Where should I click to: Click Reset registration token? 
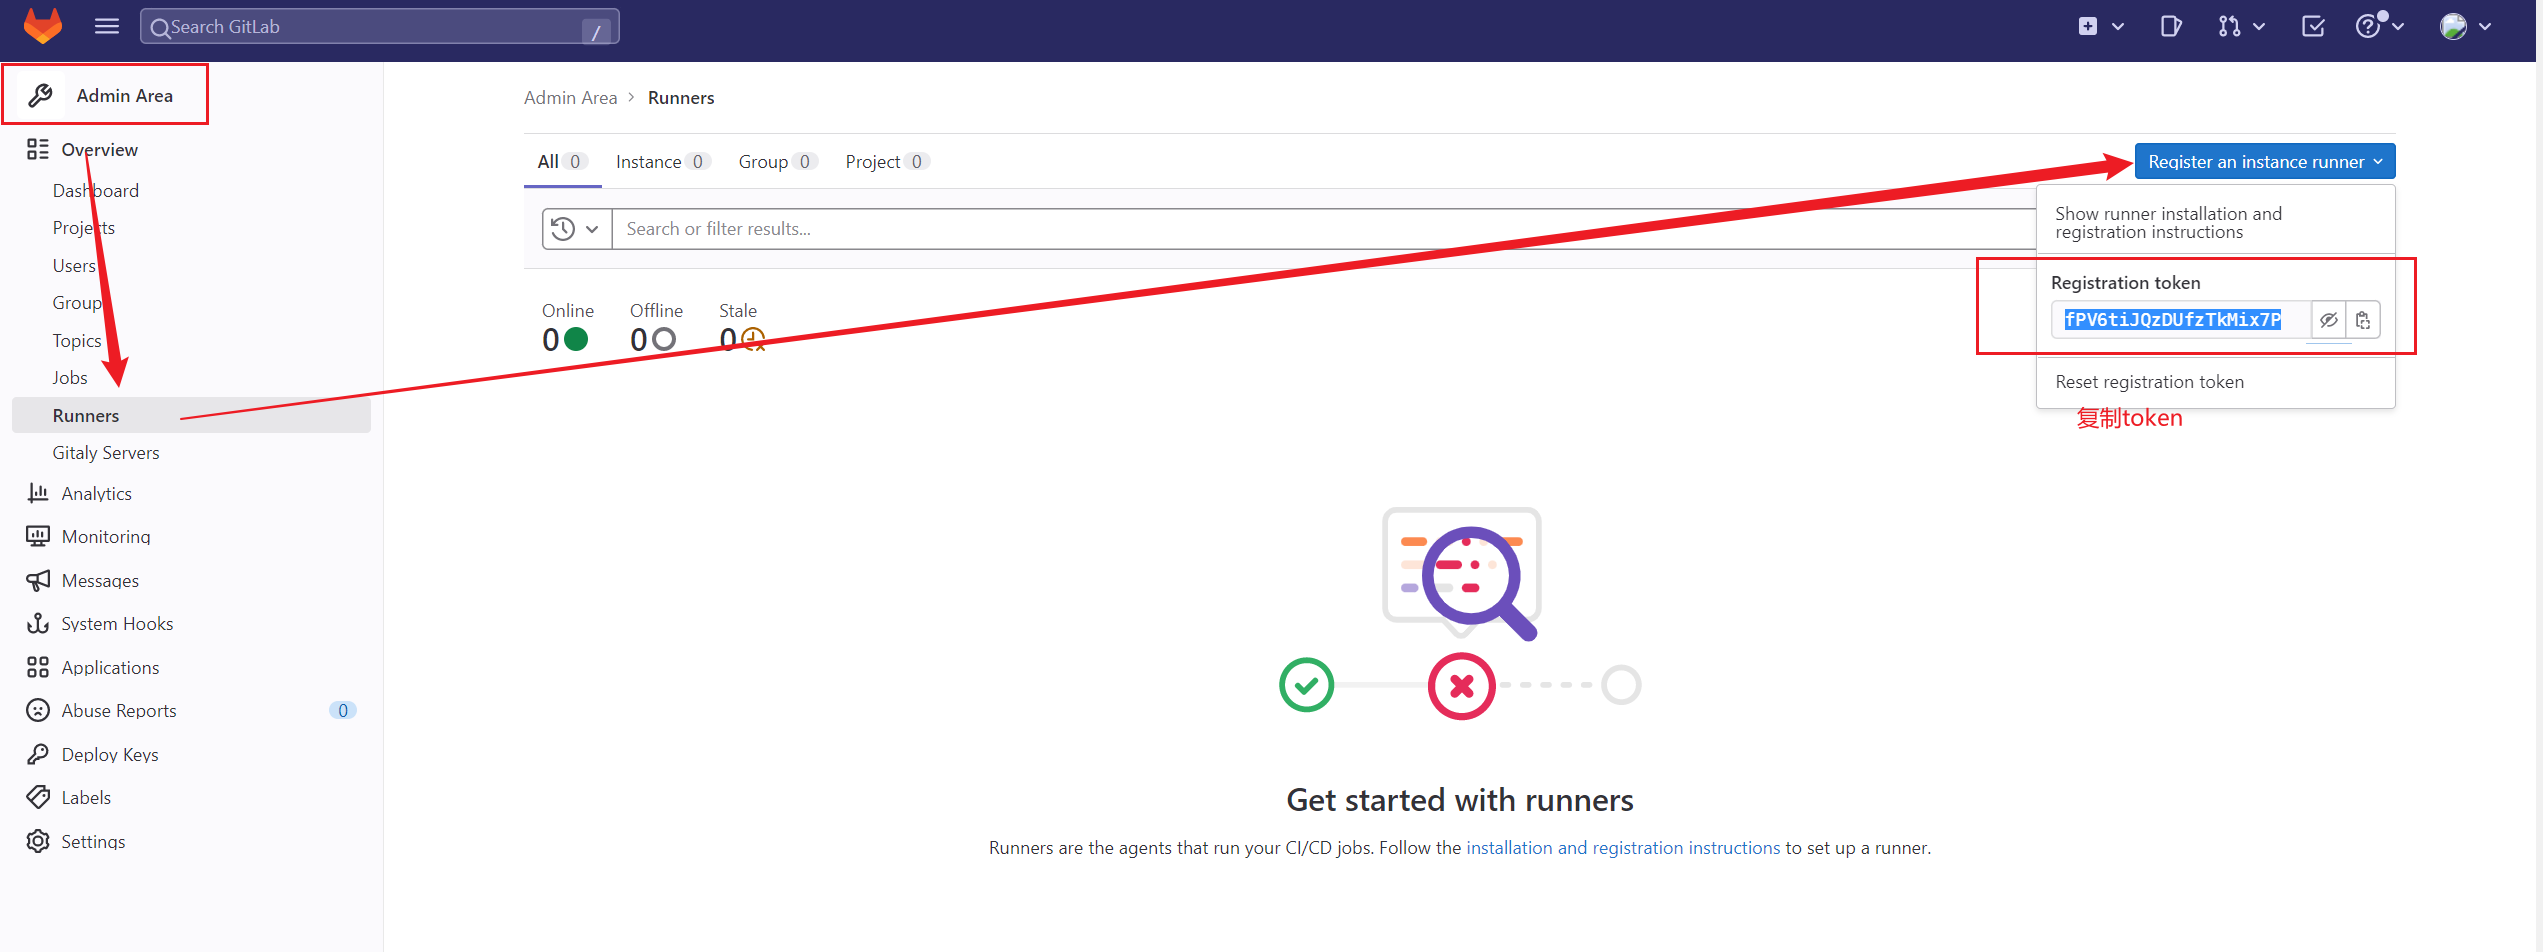(2148, 381)
